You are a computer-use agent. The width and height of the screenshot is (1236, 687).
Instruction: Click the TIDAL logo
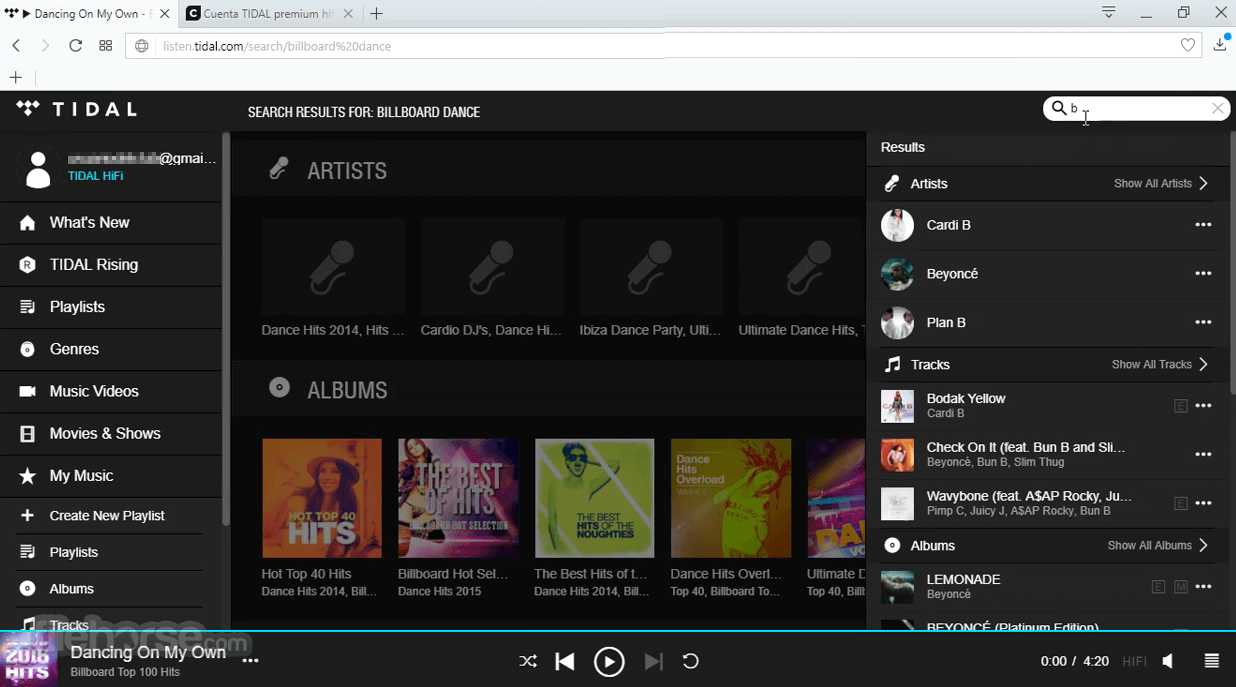coord(77,109)
